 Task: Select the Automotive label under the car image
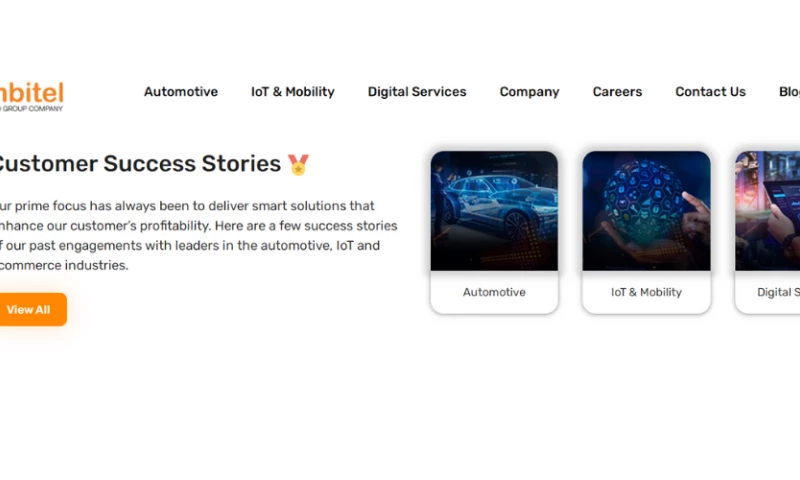(x=494, y=293)
